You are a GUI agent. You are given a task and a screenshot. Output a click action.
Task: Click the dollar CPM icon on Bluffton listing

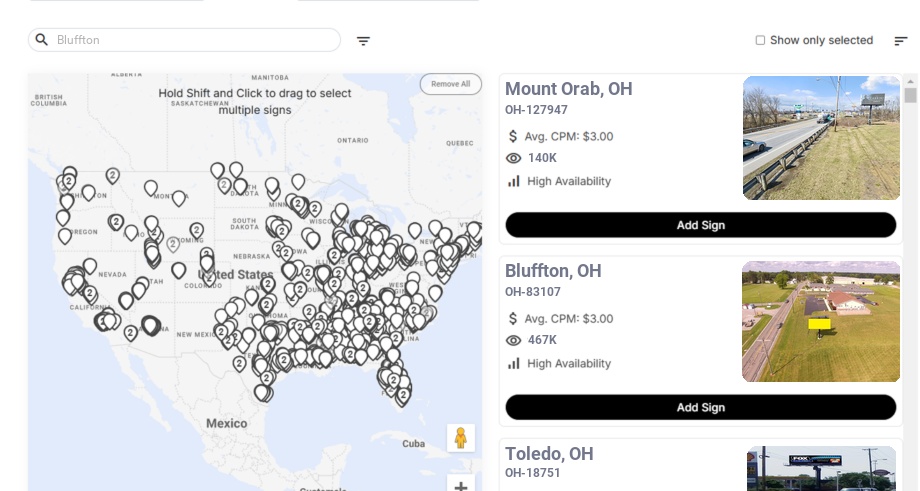[513, 319]
